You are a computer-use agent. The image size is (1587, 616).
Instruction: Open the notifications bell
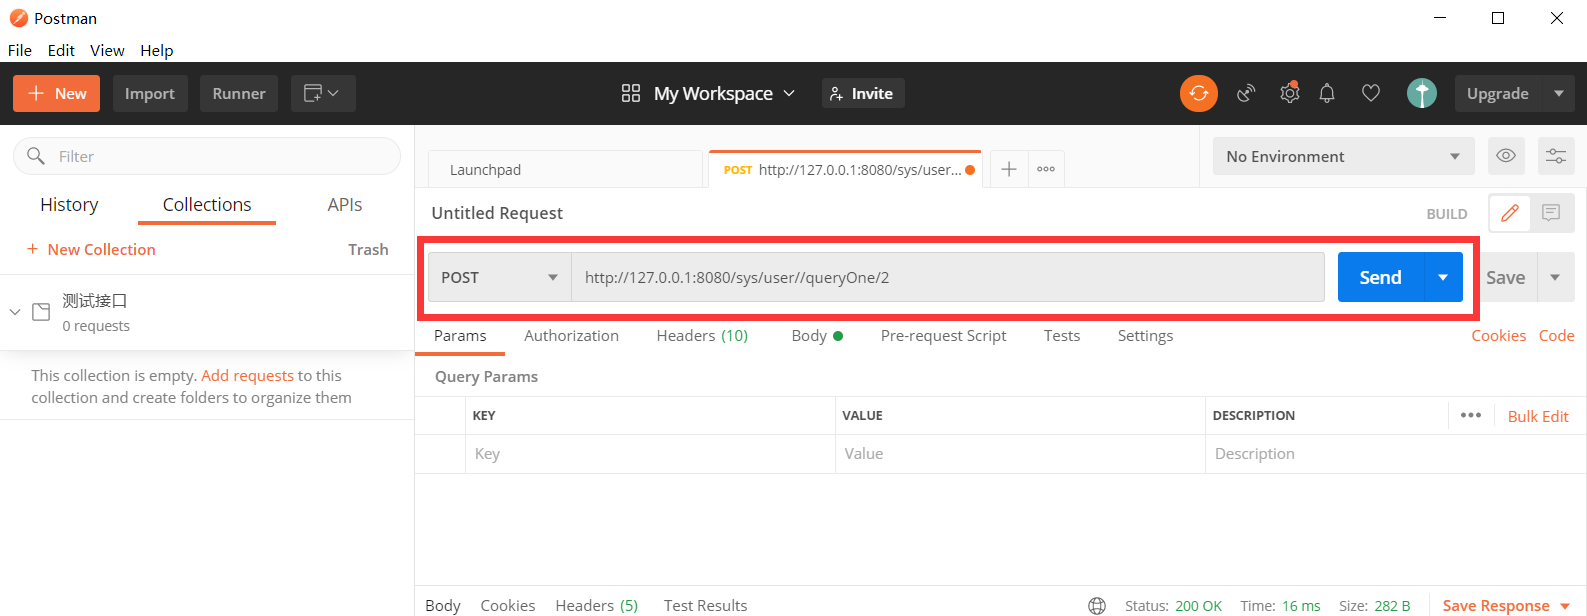click(1327, 93)
